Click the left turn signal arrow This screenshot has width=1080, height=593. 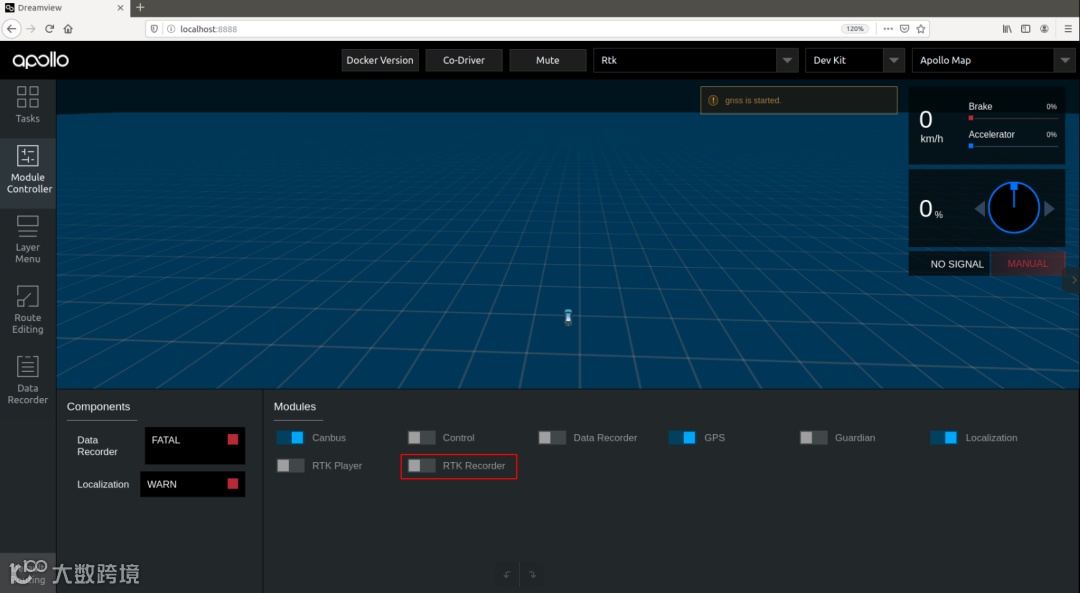[979, 209]
